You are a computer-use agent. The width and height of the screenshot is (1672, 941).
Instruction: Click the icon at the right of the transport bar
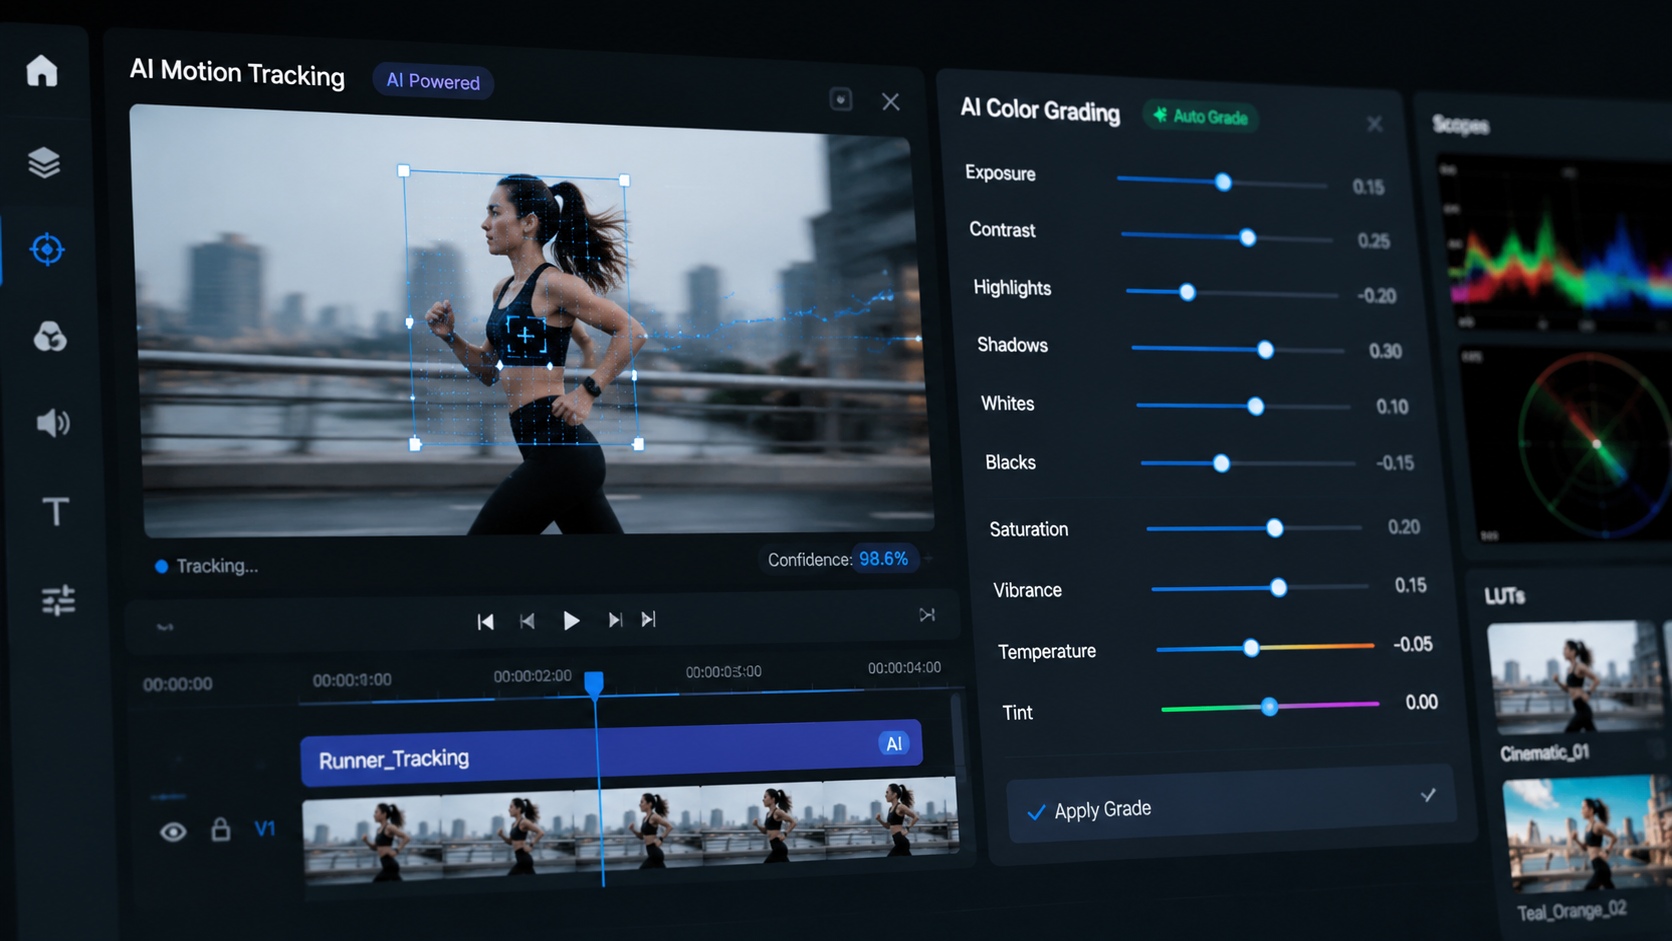coord(927,614)
